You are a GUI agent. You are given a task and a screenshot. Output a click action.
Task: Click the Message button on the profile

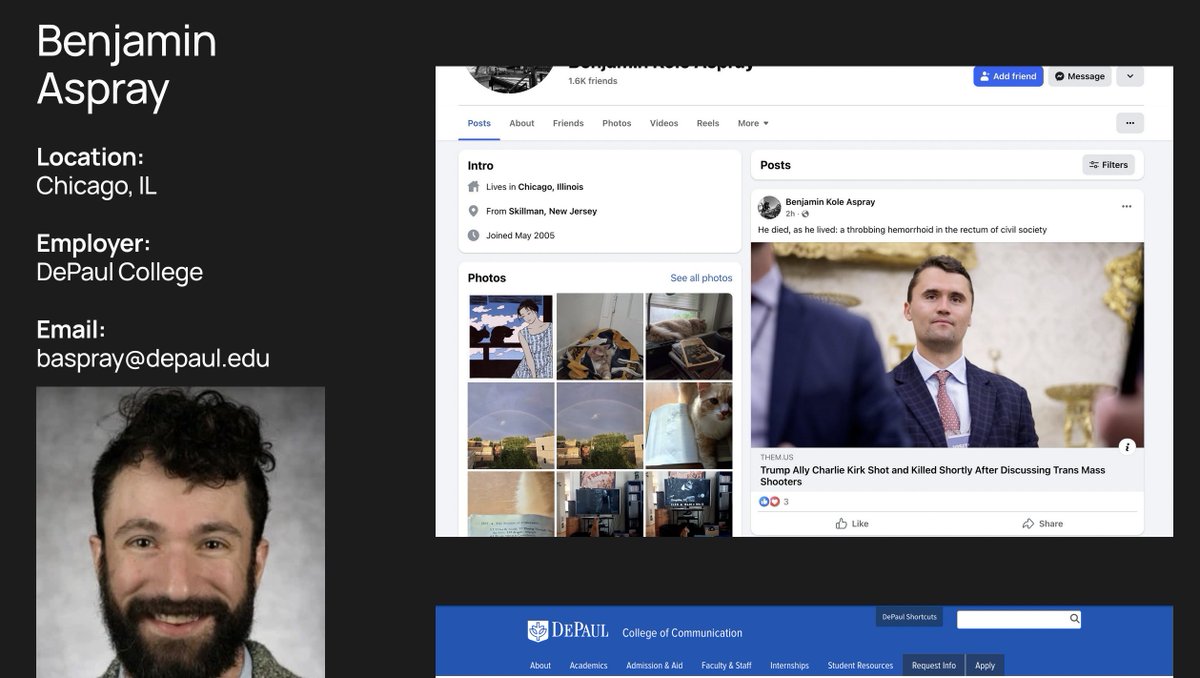[1079, 76]
